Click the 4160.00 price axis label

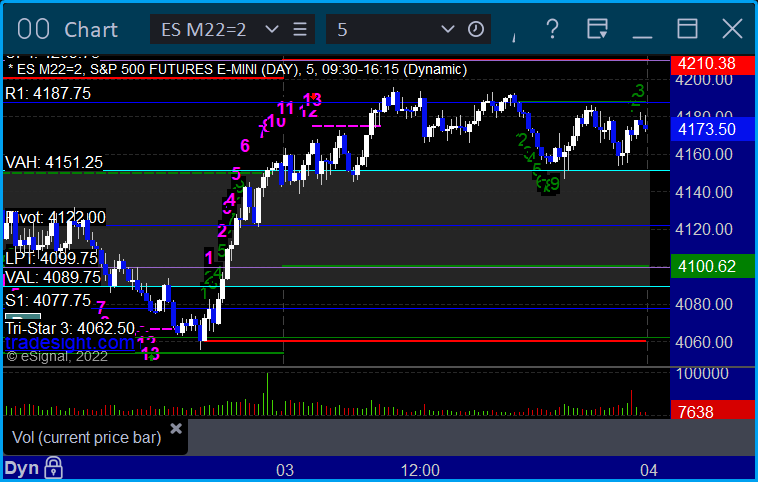pyautogui.click(x=704, y=155)
